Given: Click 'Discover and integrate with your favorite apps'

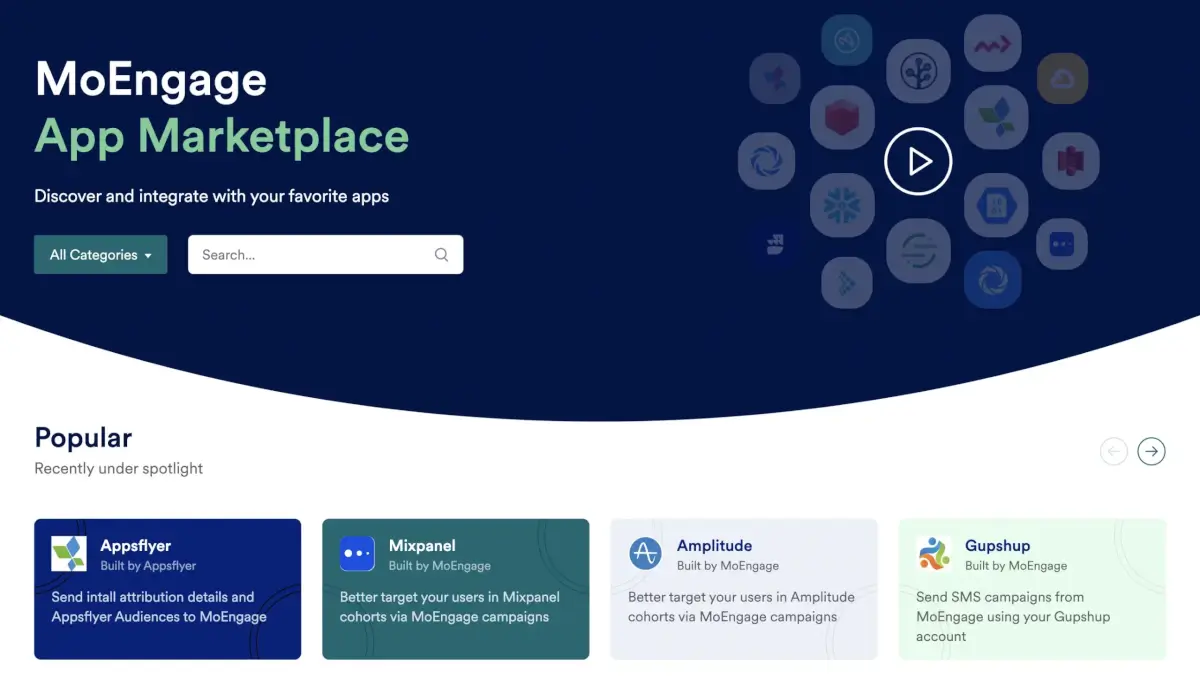Looking at the screenshot, I should [x=212, y=196].
